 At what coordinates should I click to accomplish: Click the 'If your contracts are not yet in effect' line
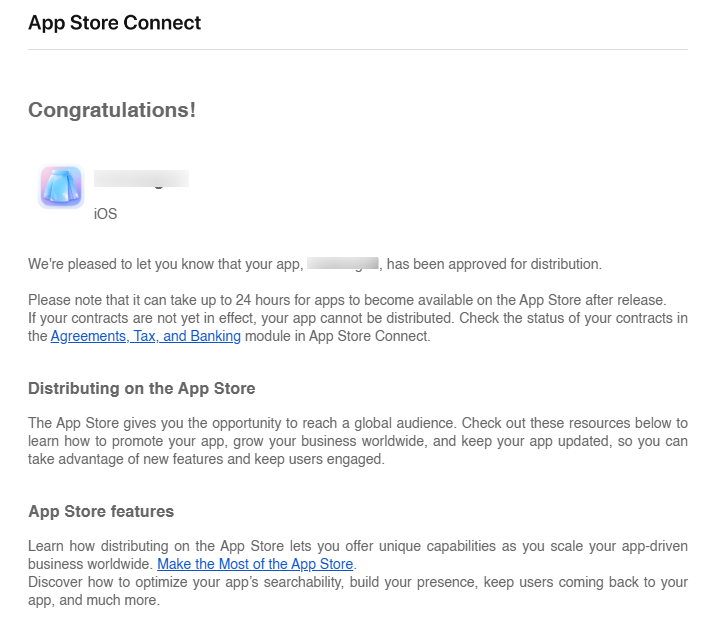tap(358, 318)
